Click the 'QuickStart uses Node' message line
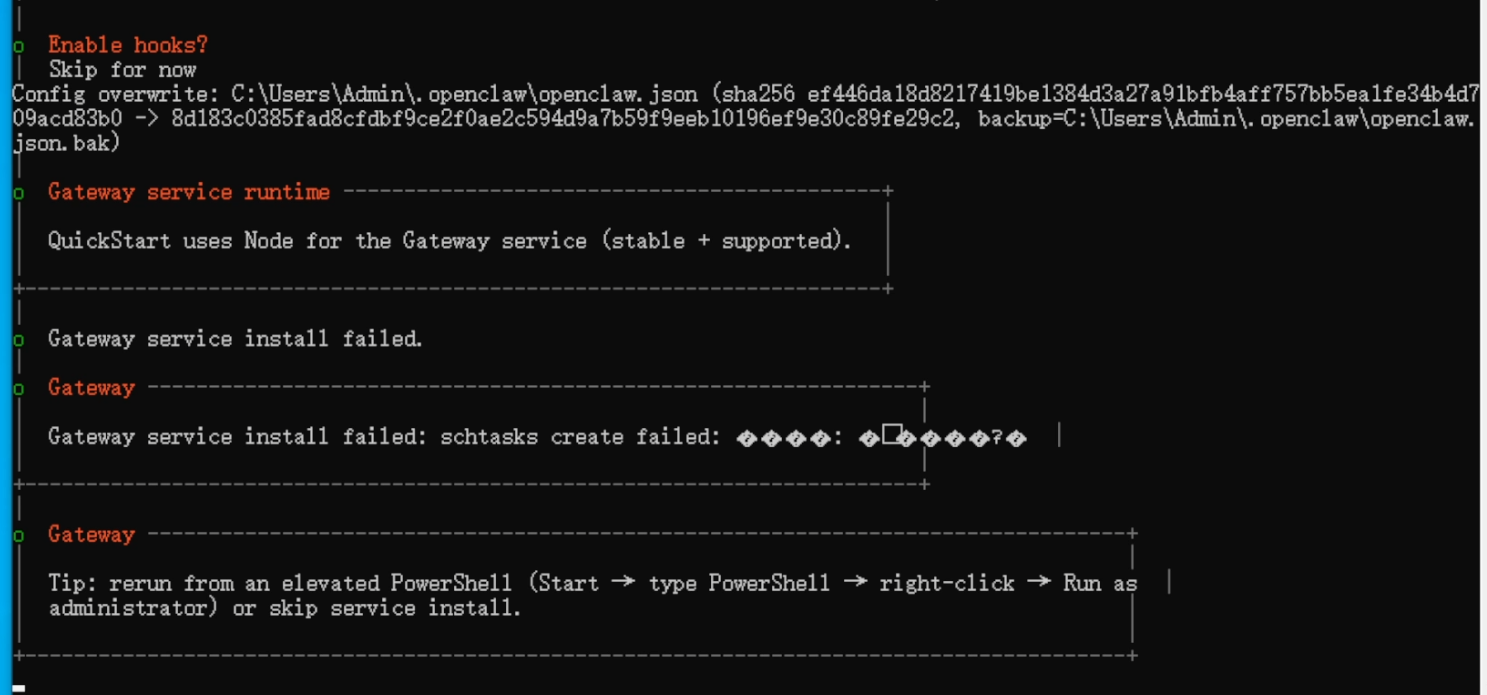 coord(450,241)
